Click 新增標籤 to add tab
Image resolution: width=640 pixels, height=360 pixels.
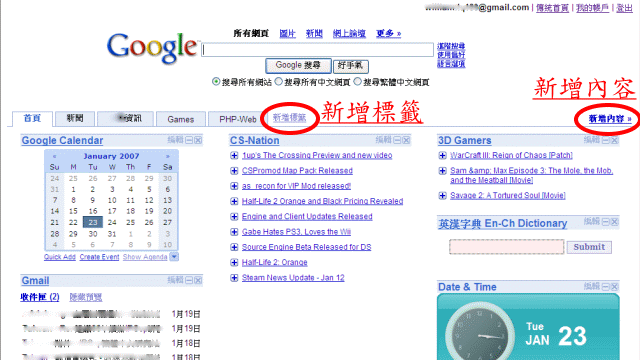pos(289,118)
